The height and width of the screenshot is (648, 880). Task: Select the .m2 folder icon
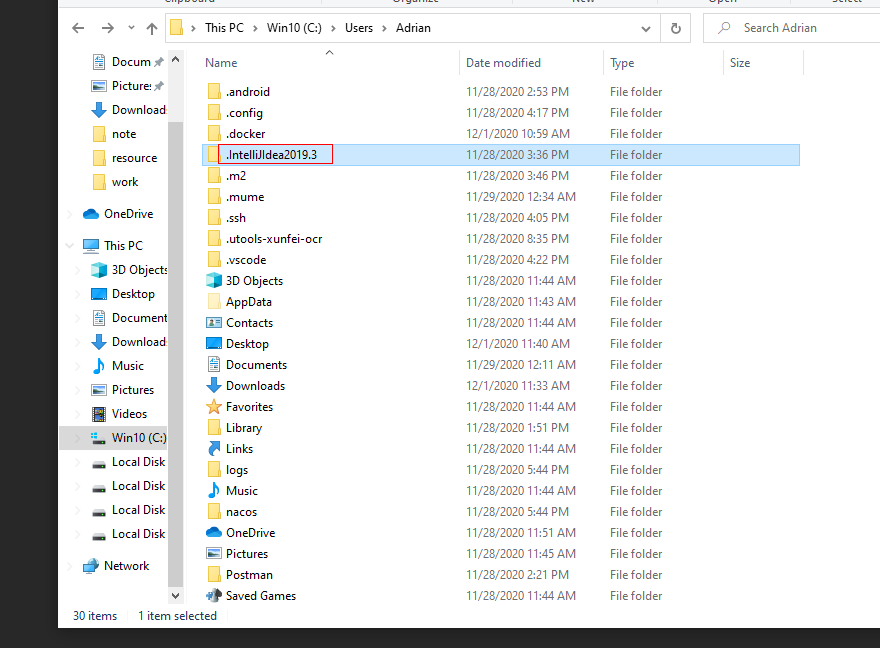[214, 176]
